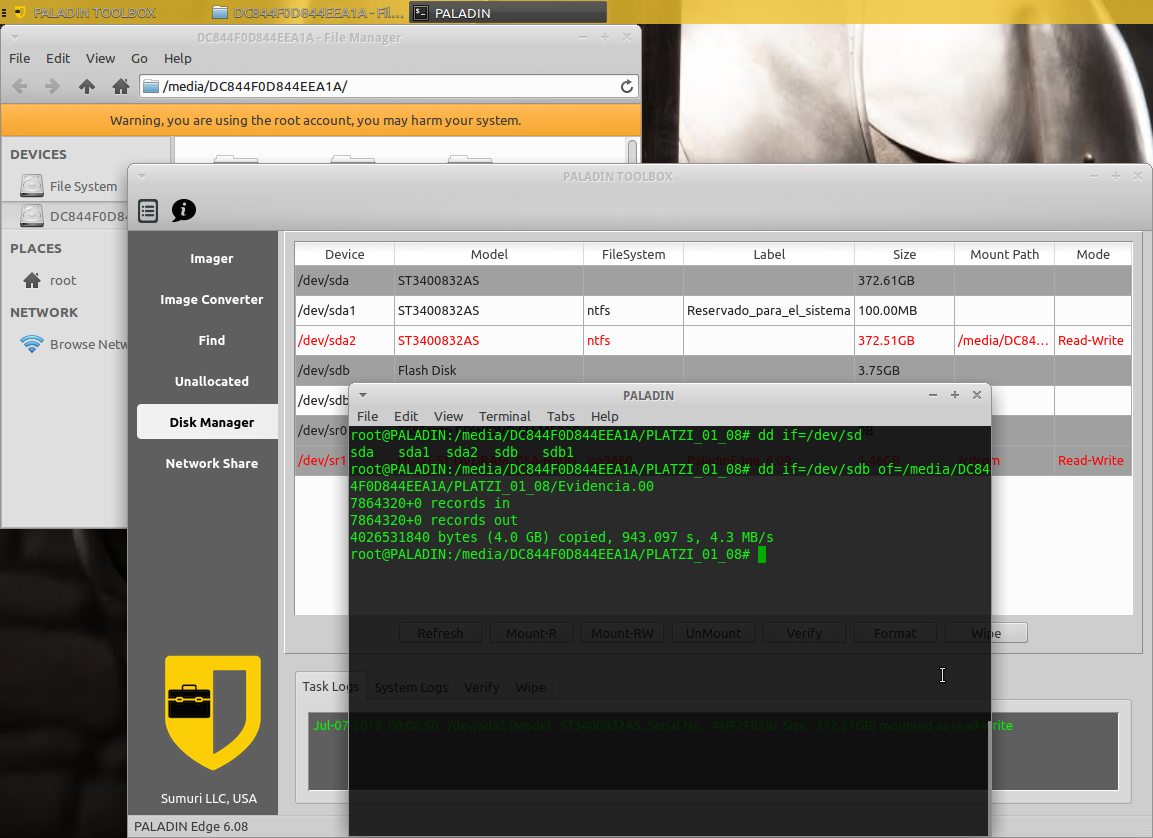The width and height of the screenshot is (1153, 838).
Task: Open the Tabs menu in PALADIN terminal
Action: [561, 416]
